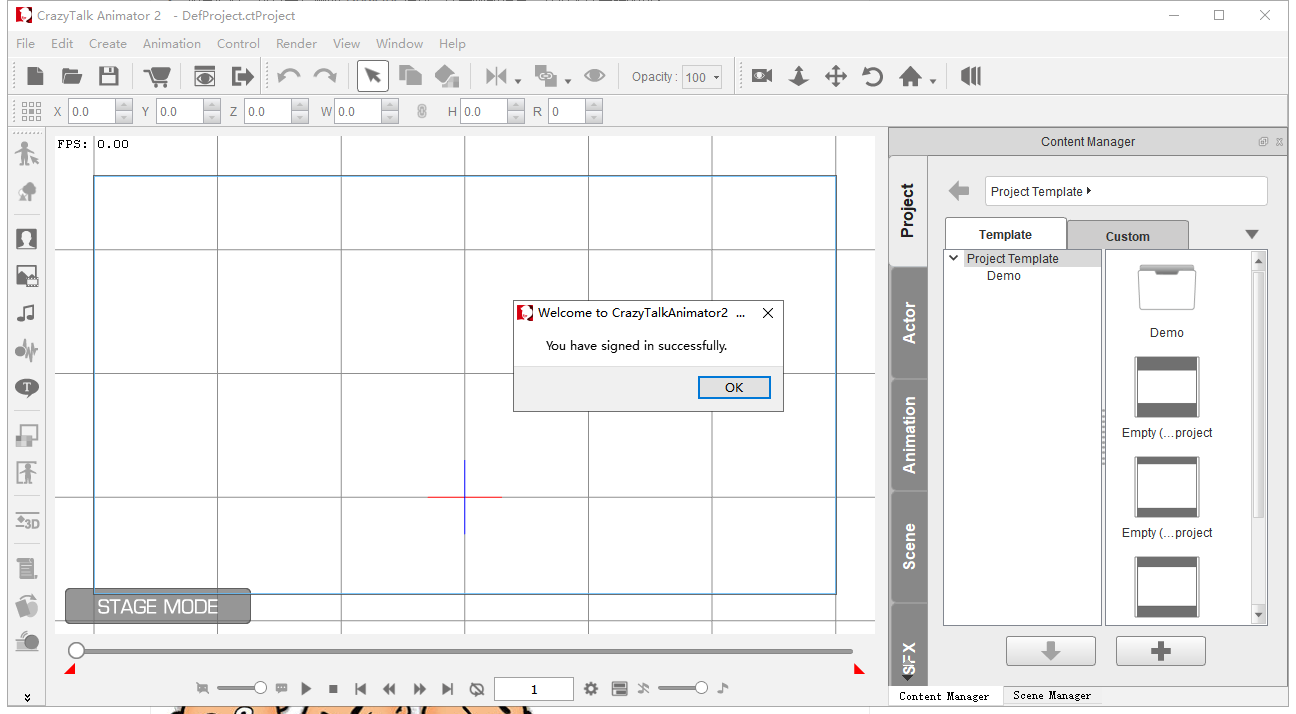Collapse the Project Template tree node
1296x714 pixels.
(955, 259)
